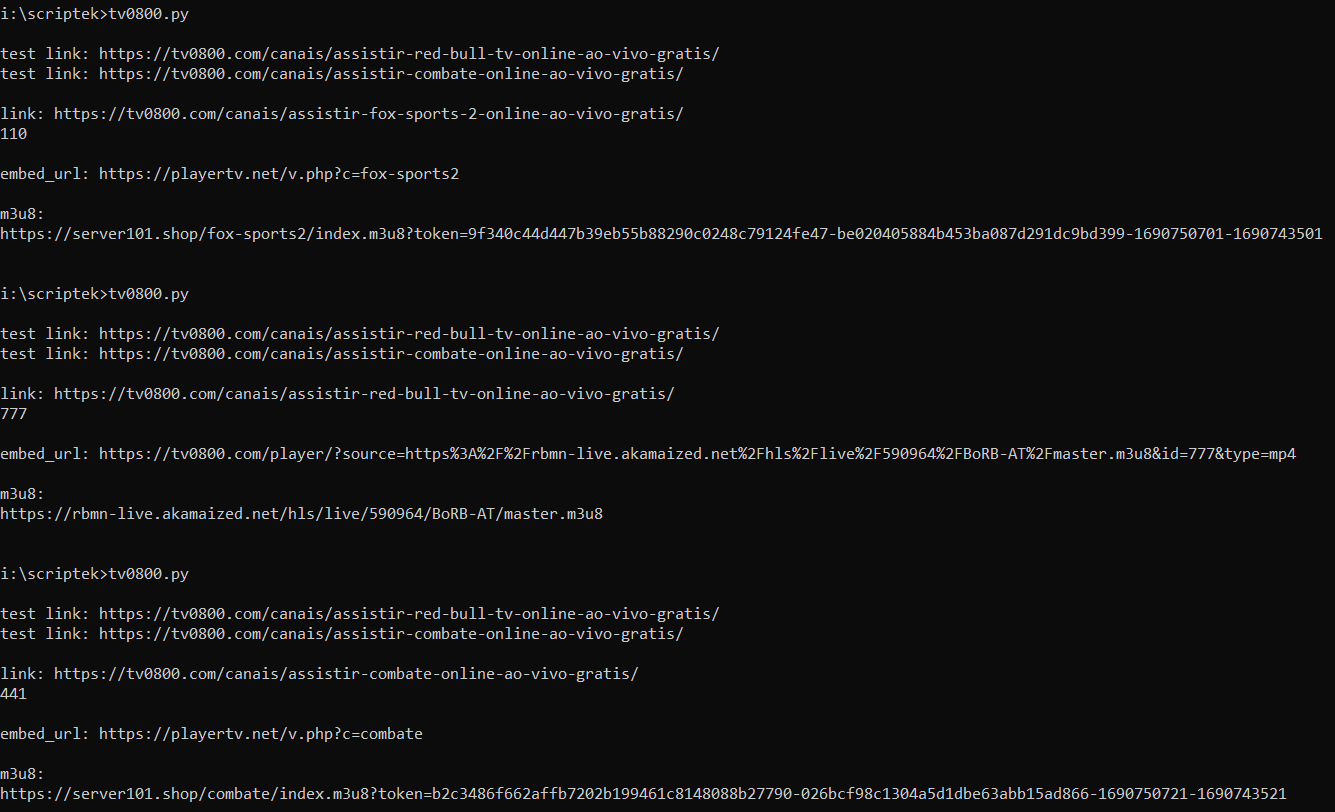Viewport: 1335px width, 812px height.
Task: Open the rbmn-live akamaized master.m3u8 URL
Action: (x=301, y=514)
